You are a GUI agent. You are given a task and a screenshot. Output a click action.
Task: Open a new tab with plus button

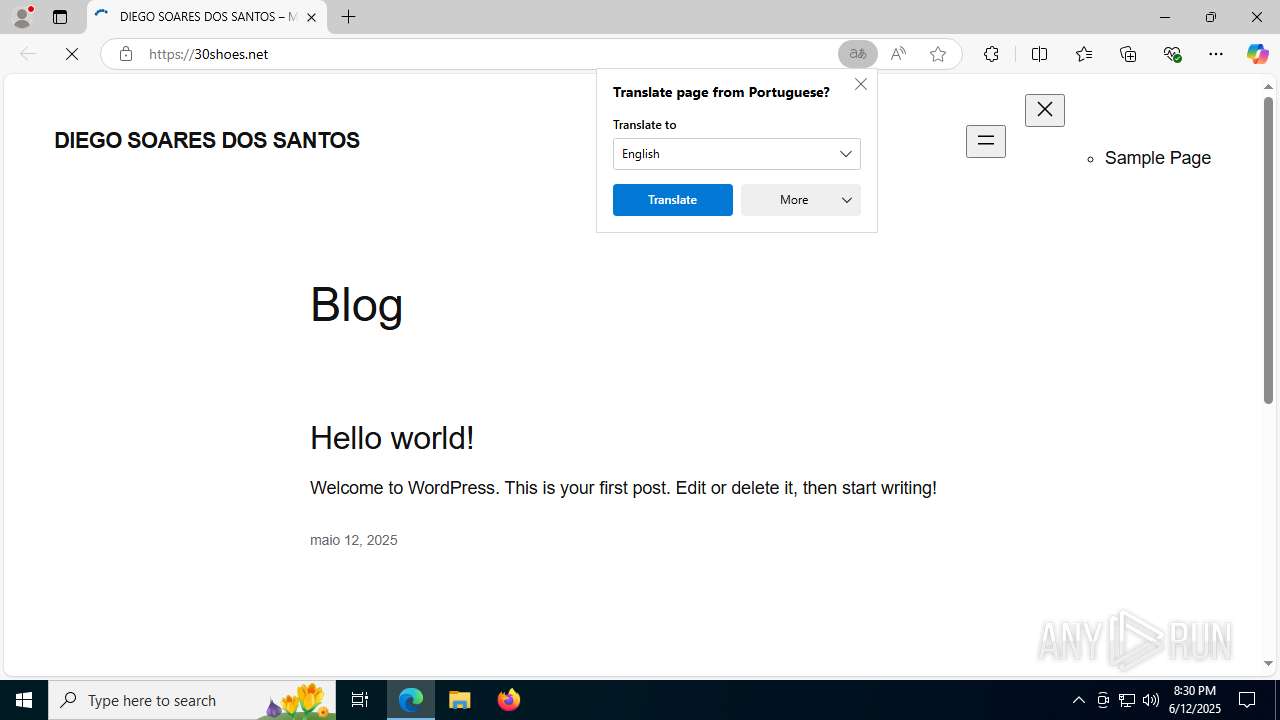tap(348, 17)
